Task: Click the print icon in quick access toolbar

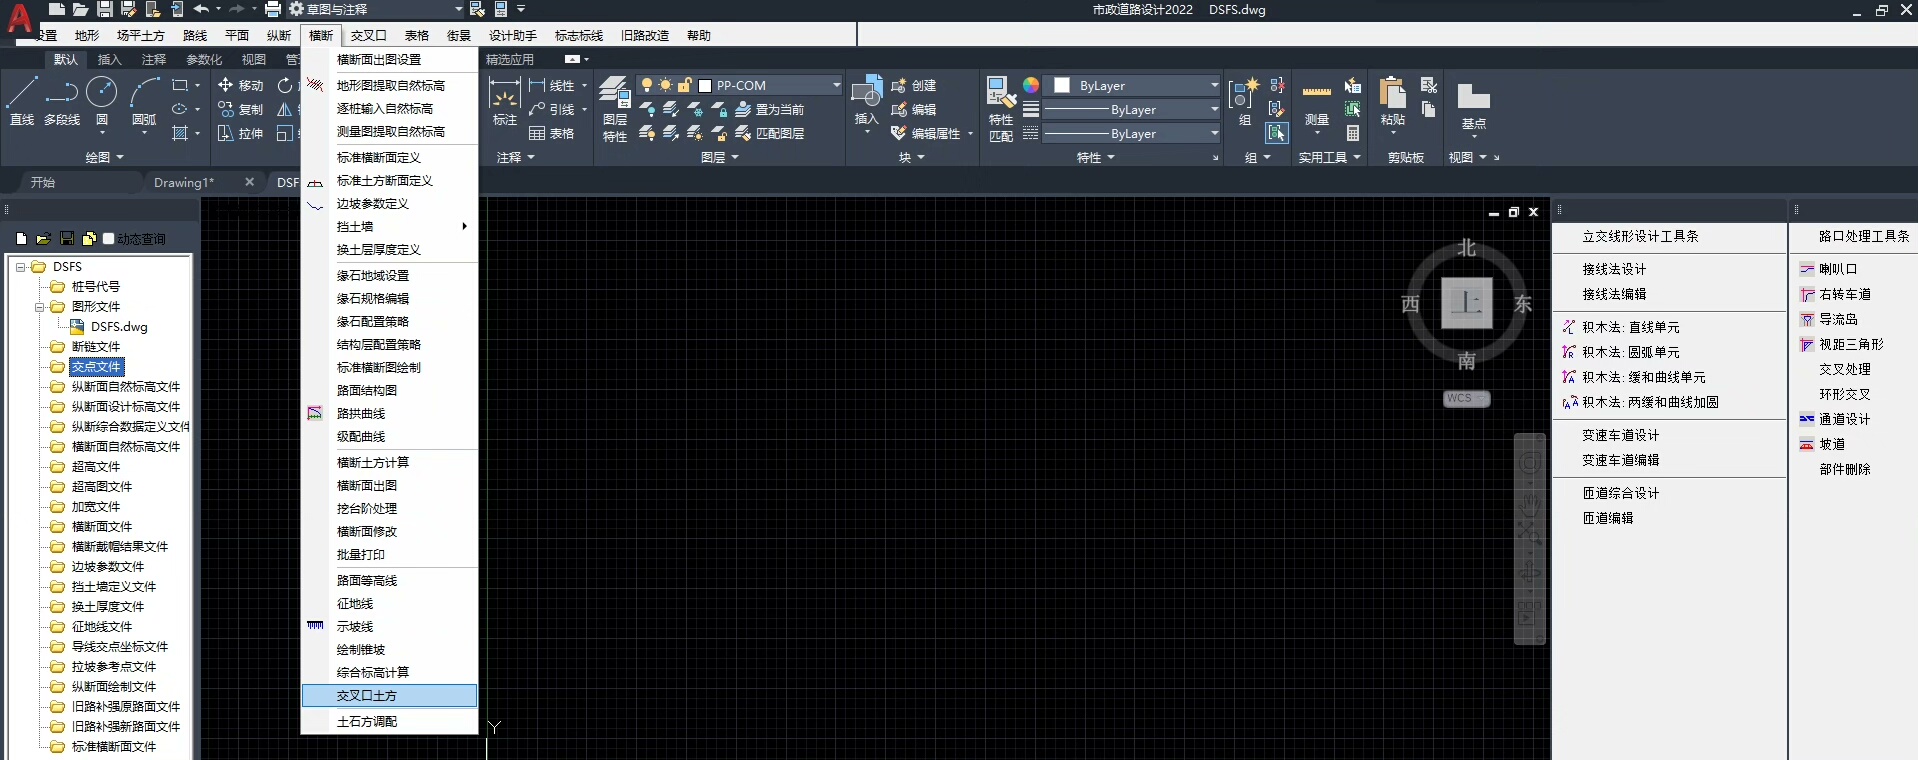Action: pyautogui.click(x=272, y=9)
